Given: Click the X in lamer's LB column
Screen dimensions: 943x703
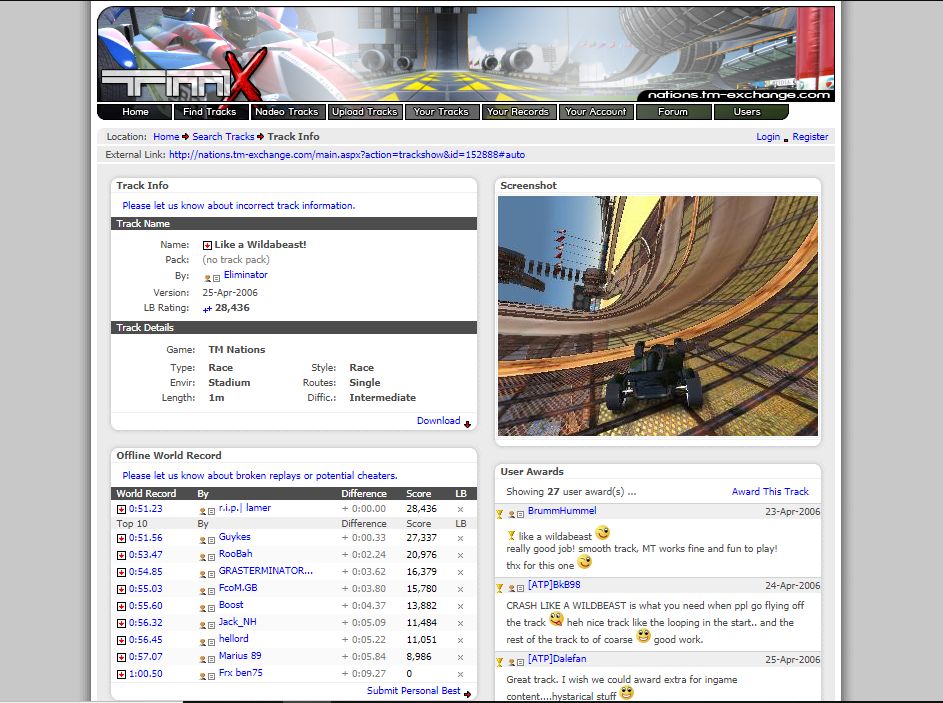Looking at the screenshot, I should point(458,508).
